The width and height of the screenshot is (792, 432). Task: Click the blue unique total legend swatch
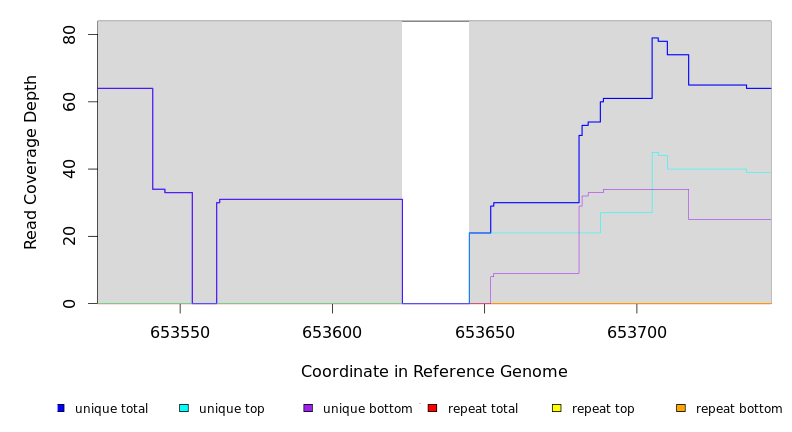tap(60, 408)
